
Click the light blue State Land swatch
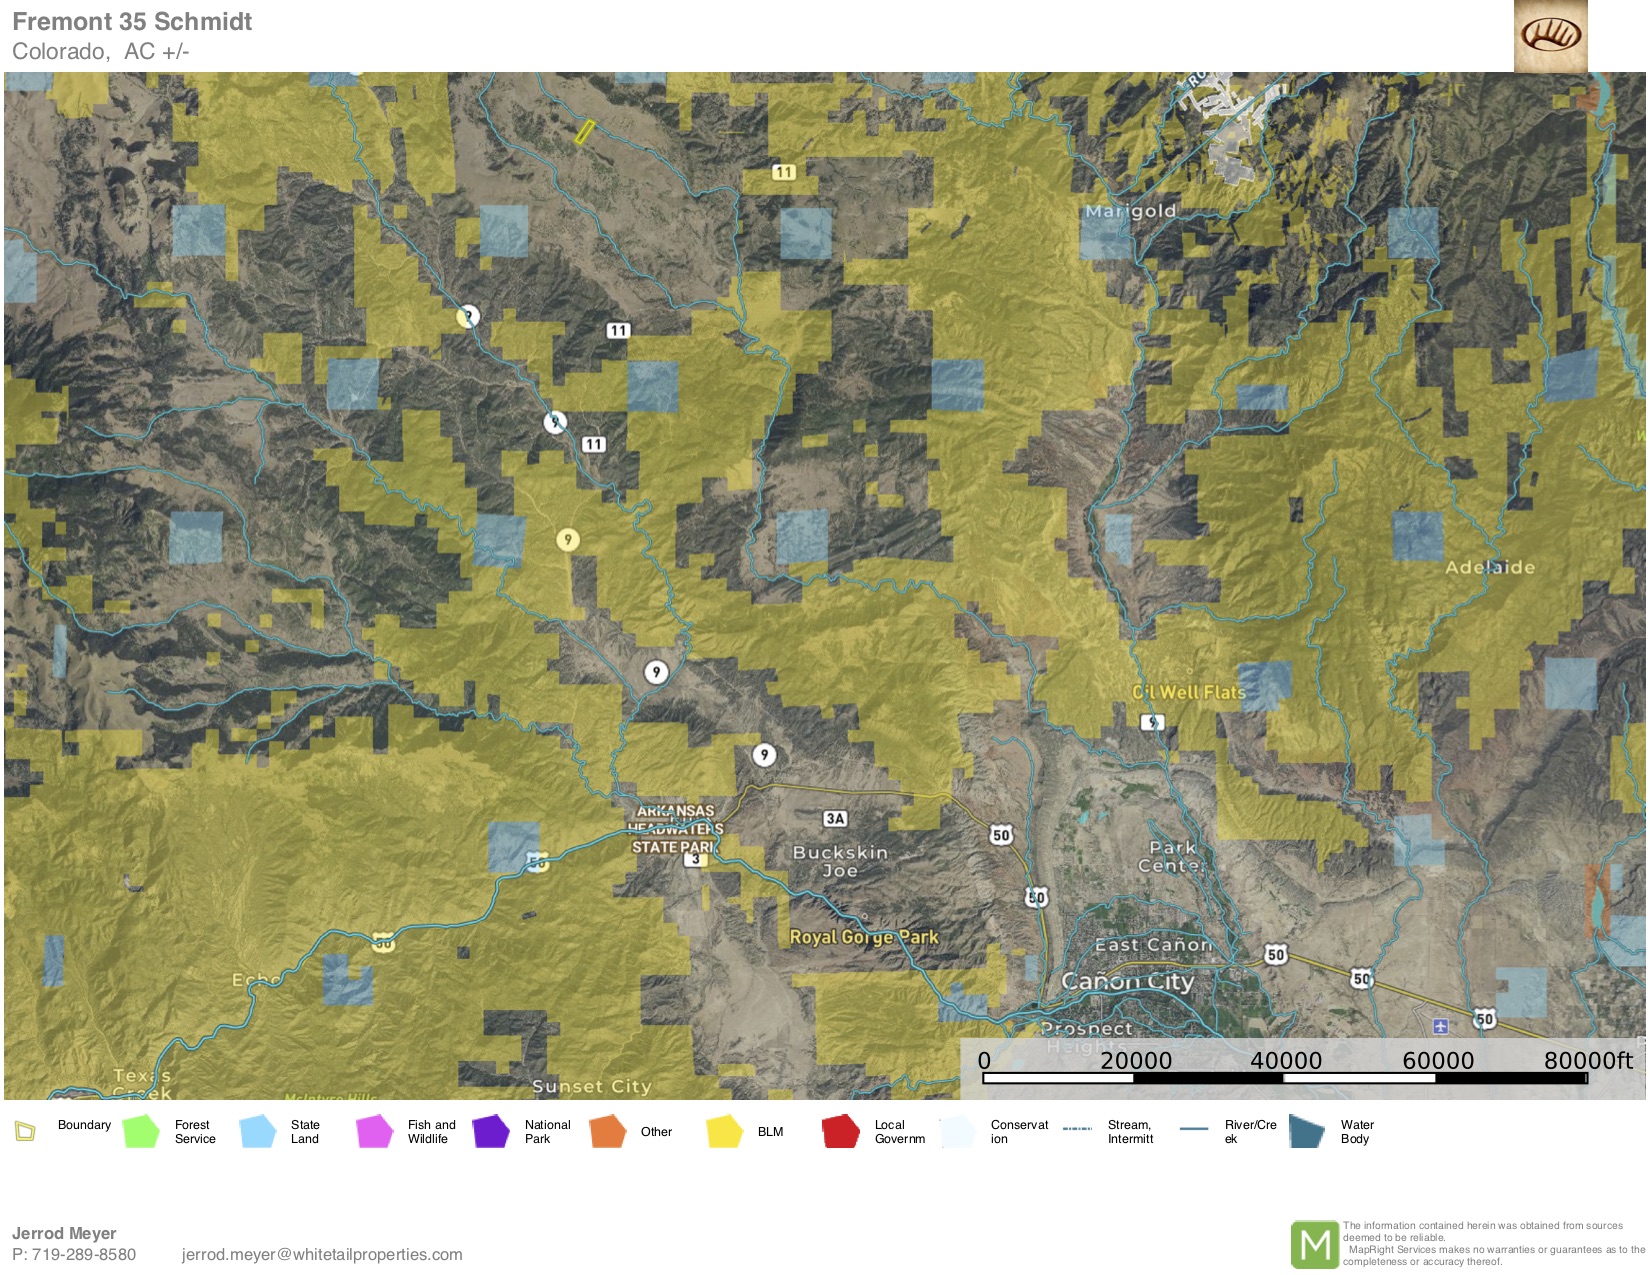point(258,1131)
